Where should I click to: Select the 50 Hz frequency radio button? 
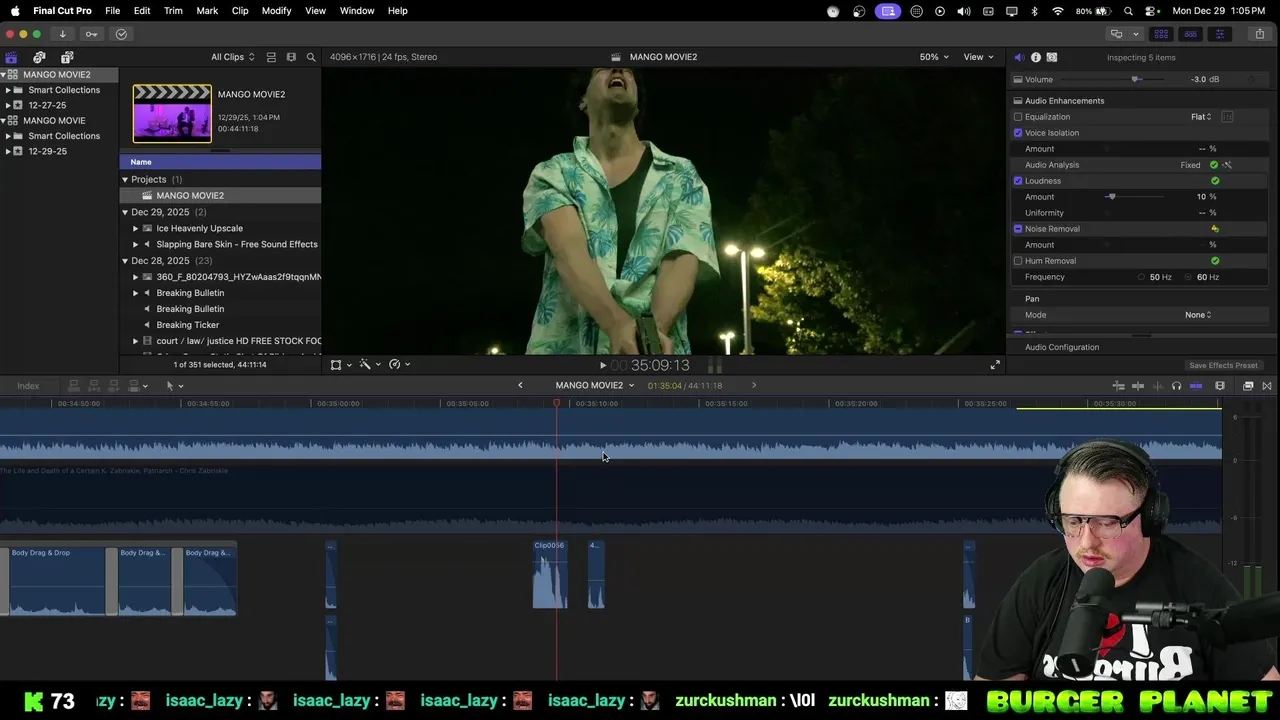coord(1141,277)
